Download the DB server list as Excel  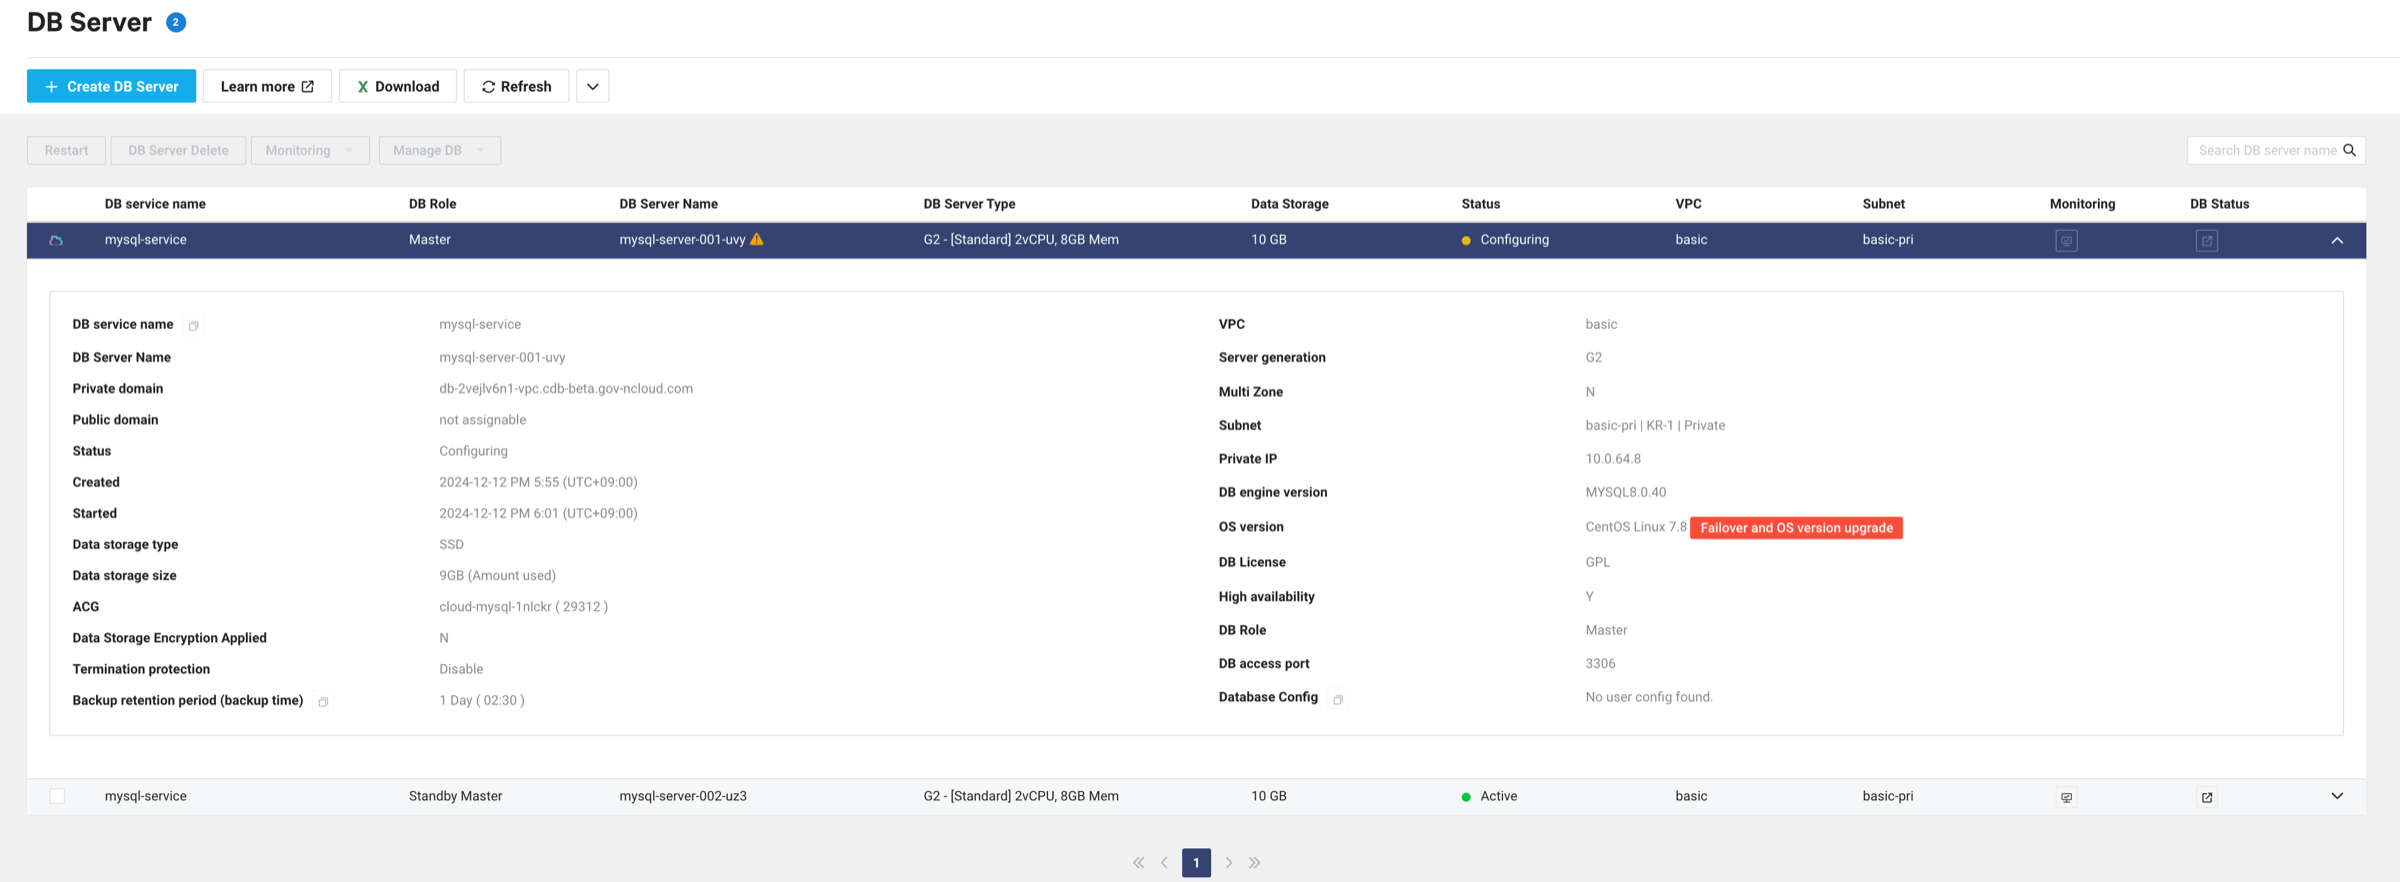398,86
